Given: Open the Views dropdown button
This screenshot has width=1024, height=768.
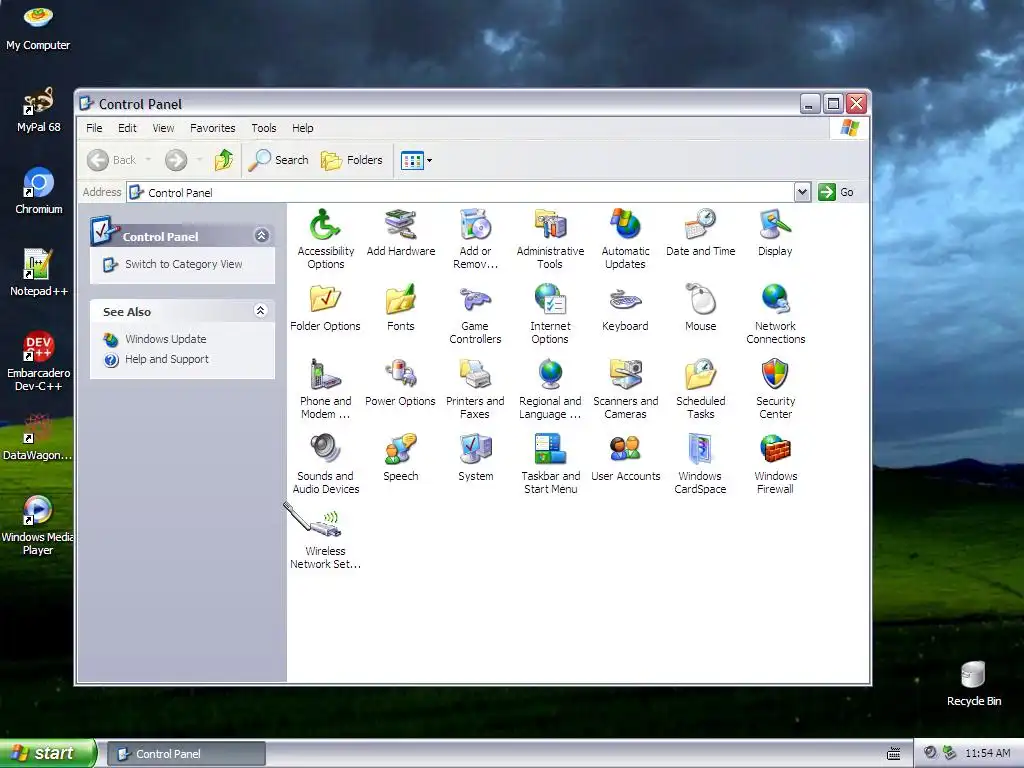Looking at the screenshot, I should [x=416, y=160].
